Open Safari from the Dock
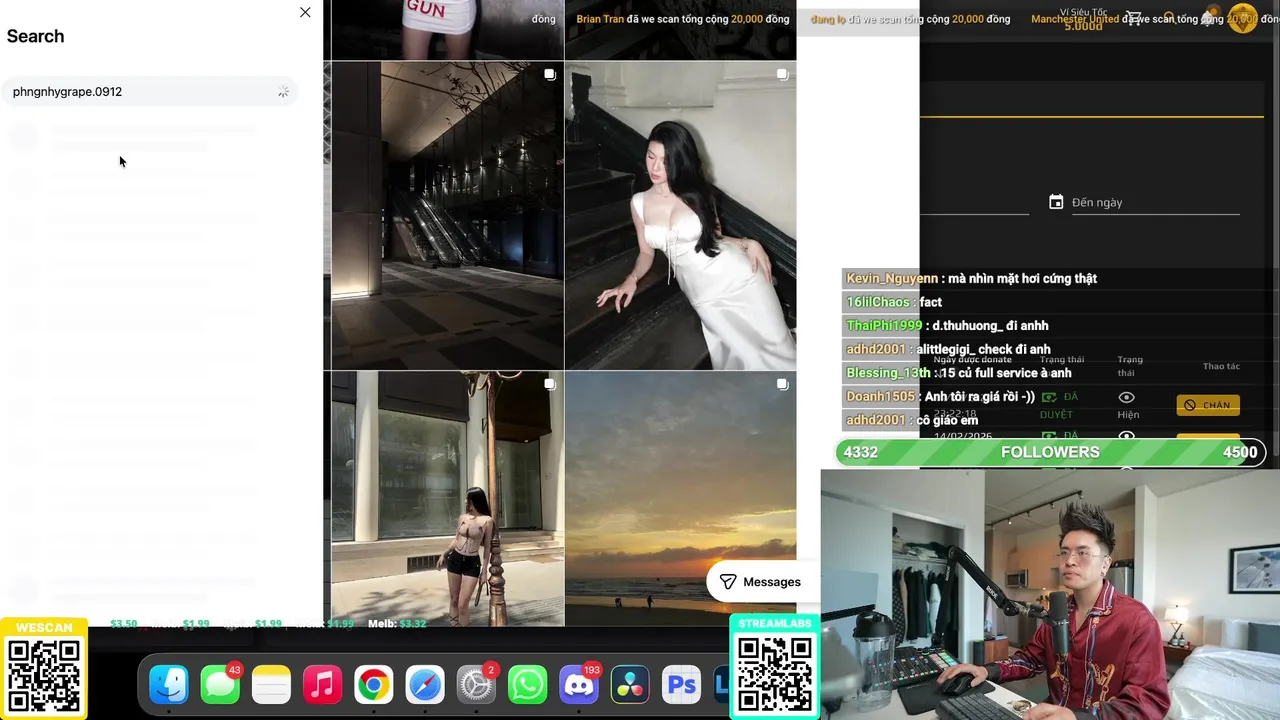This screenshot has width=1280, height=720. 425,685
